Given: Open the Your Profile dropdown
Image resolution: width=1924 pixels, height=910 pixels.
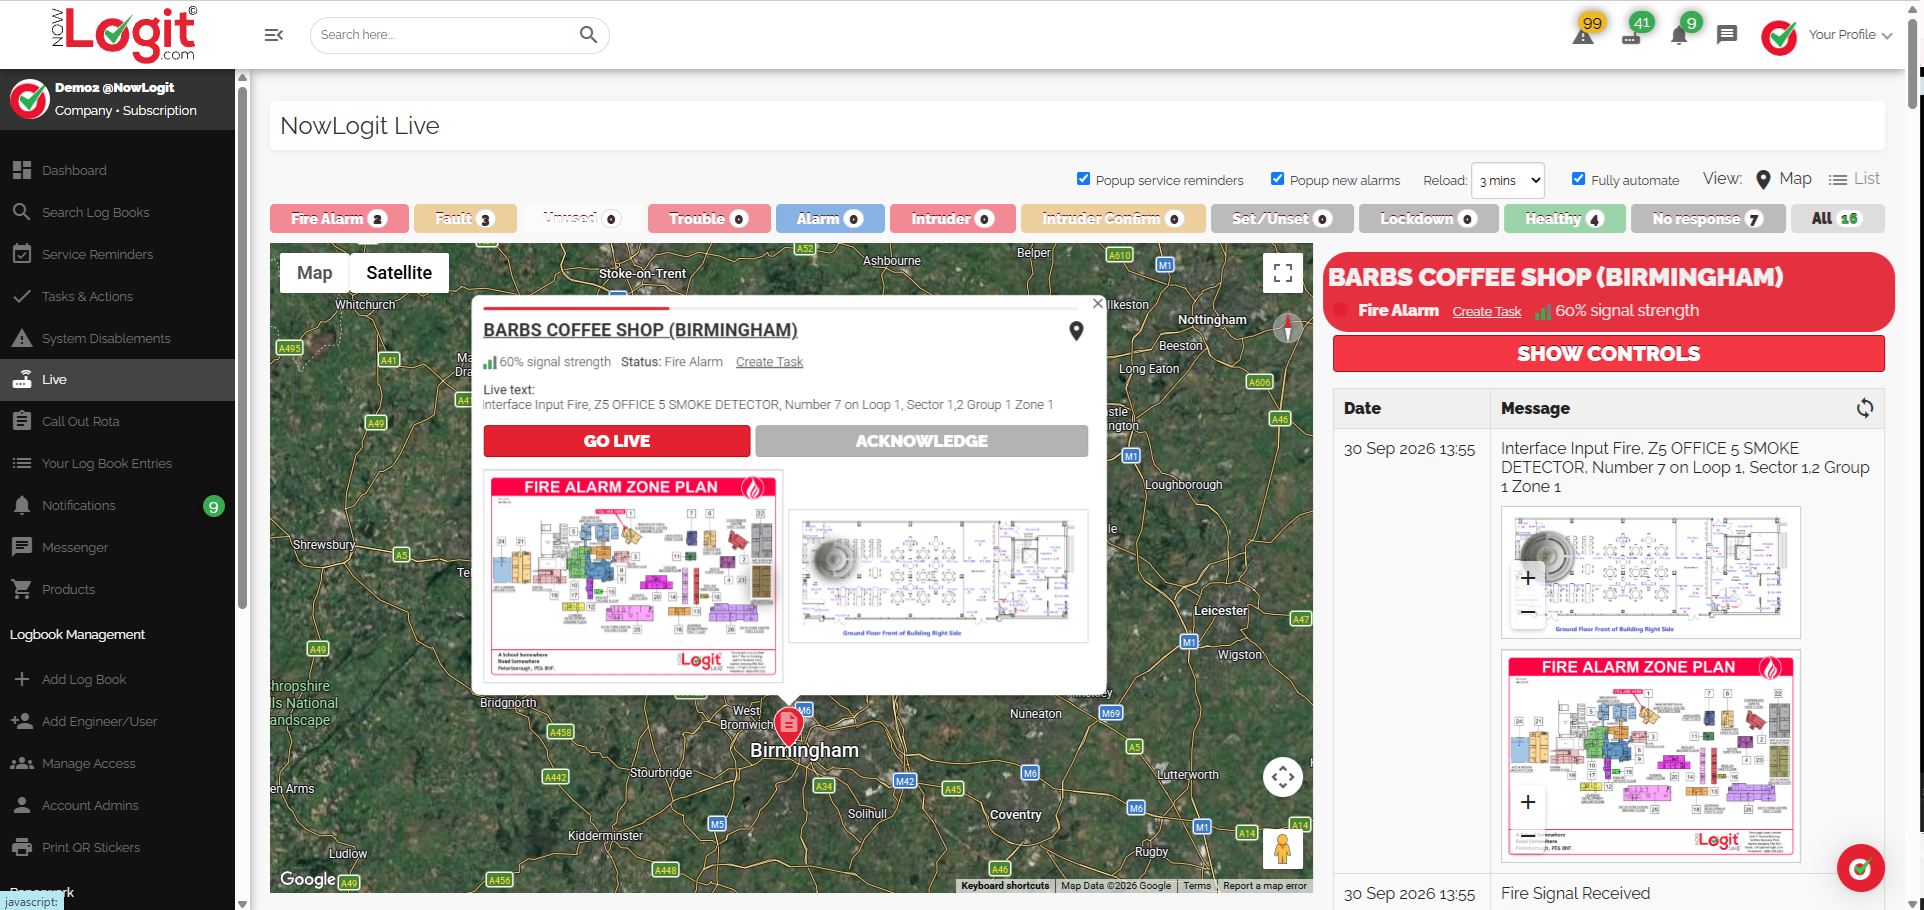Looking at the screenshot, I should click(1850, 35).
